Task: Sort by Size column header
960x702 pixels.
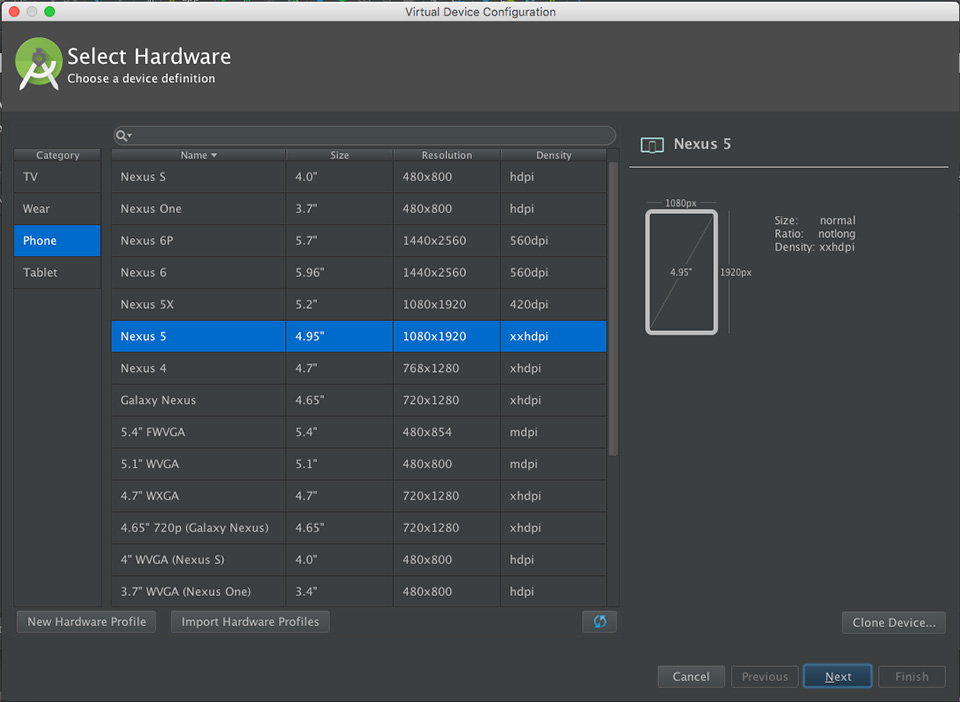Action: (339, 155)
